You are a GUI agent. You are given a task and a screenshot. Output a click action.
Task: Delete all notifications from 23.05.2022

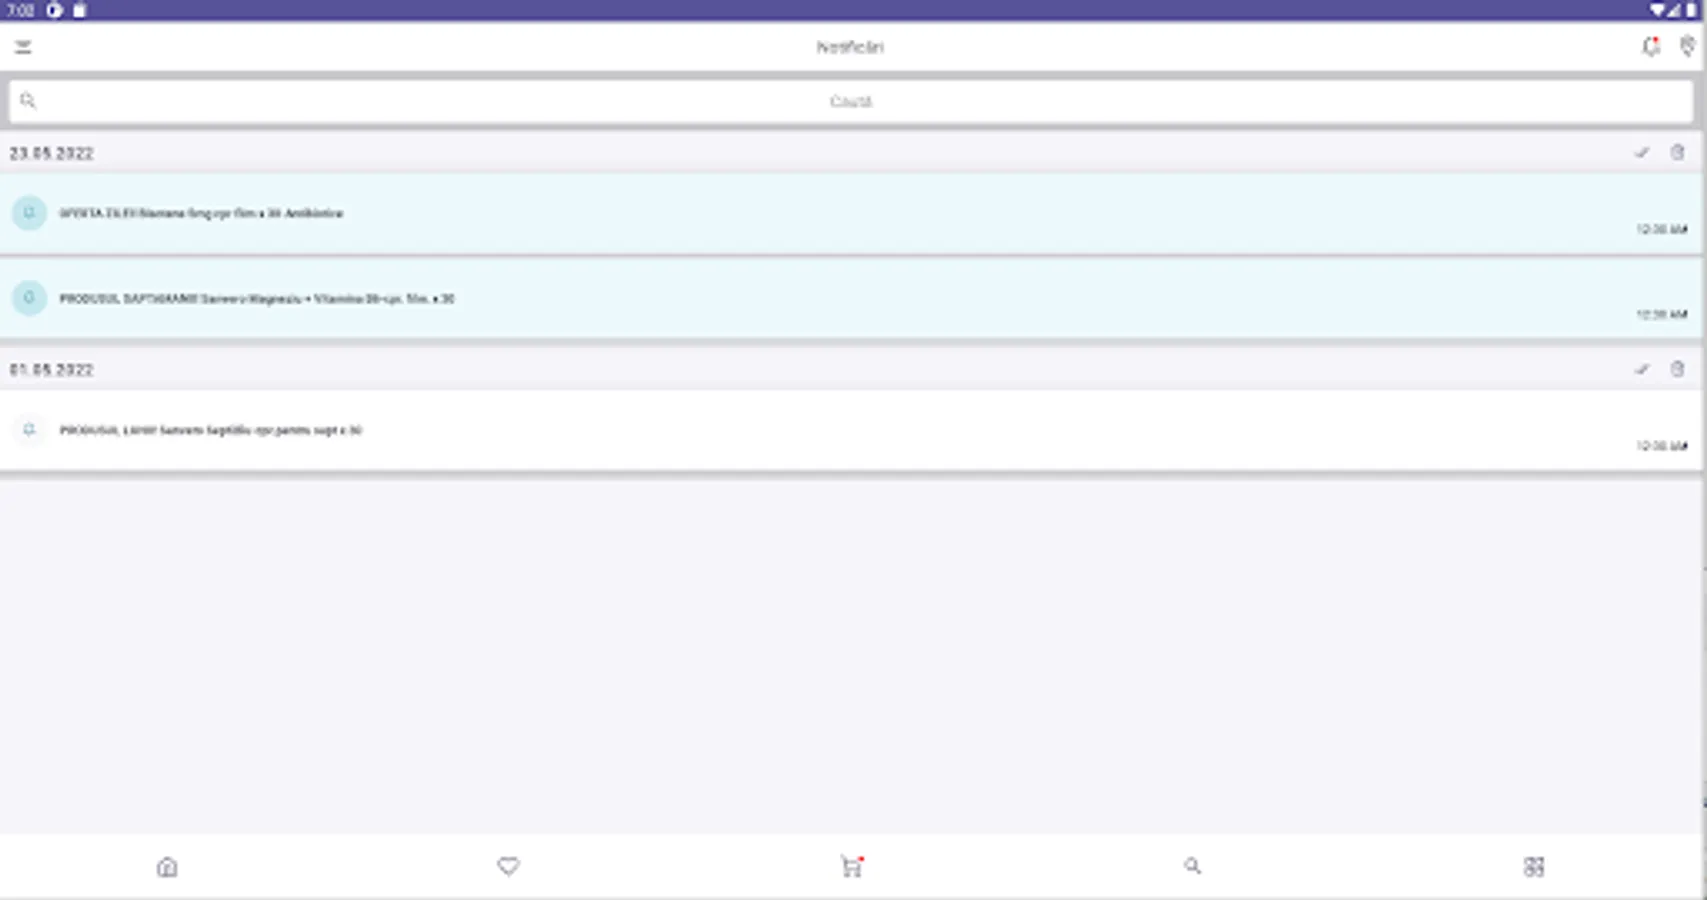point(1678,153)
